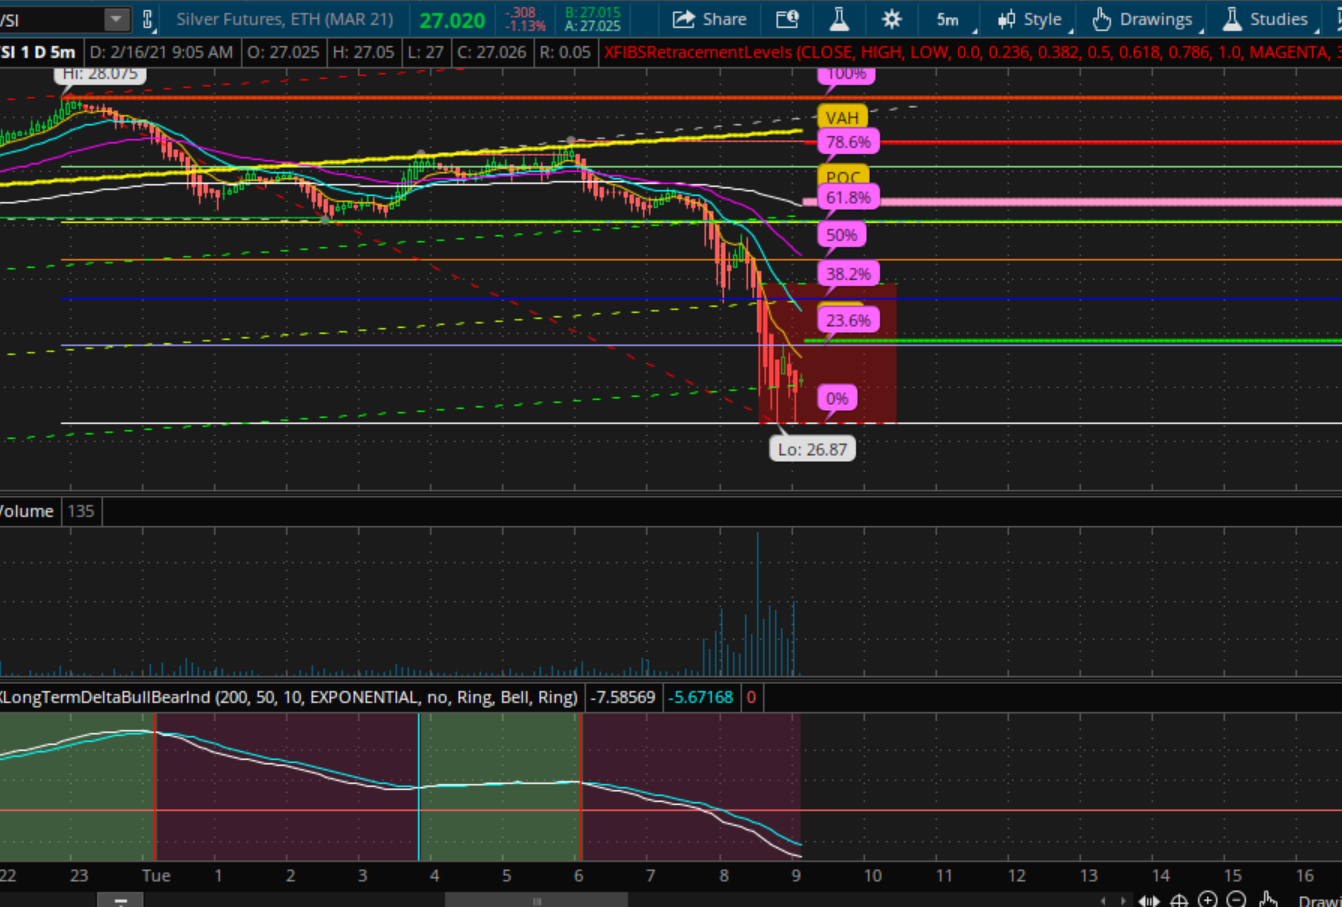Click the indicator value -5.67168

pyautogui.click(x=701, y=697)
